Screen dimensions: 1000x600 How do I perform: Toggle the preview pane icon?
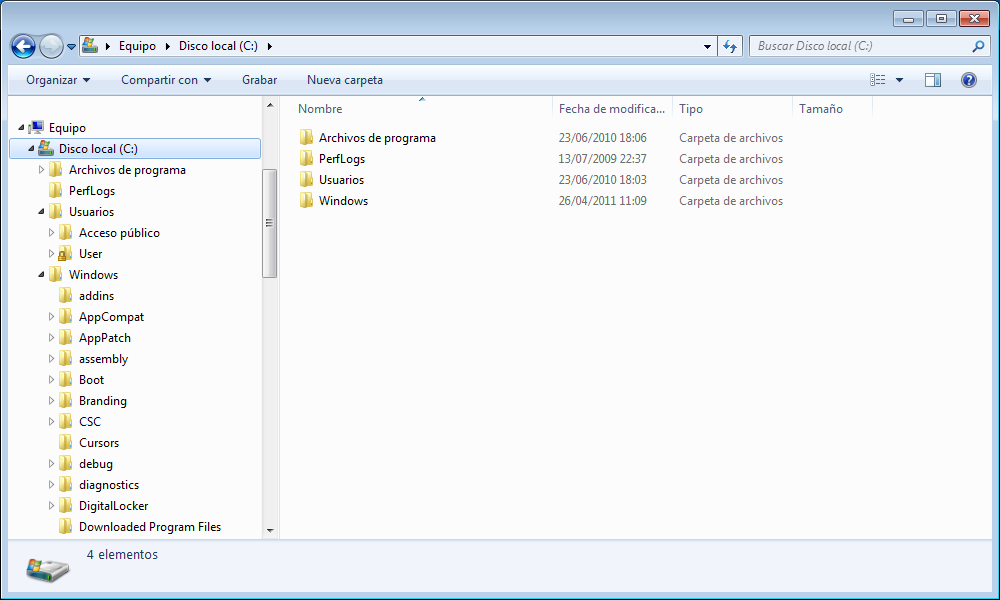[x=932, y=80]
